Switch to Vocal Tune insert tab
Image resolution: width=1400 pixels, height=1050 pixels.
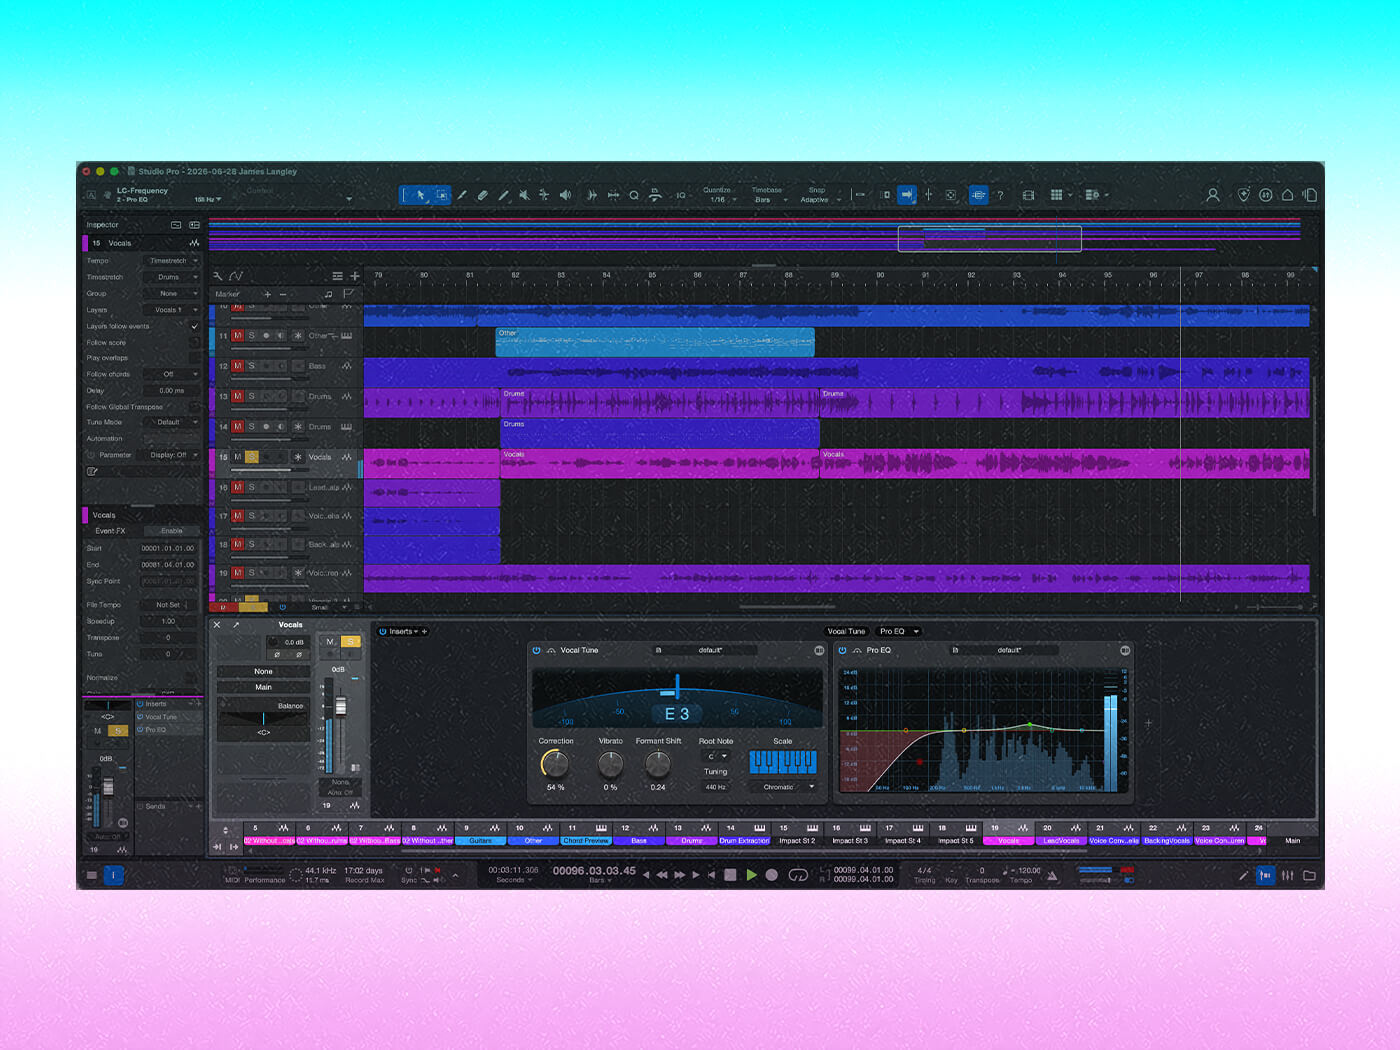(x=846, y=632)
